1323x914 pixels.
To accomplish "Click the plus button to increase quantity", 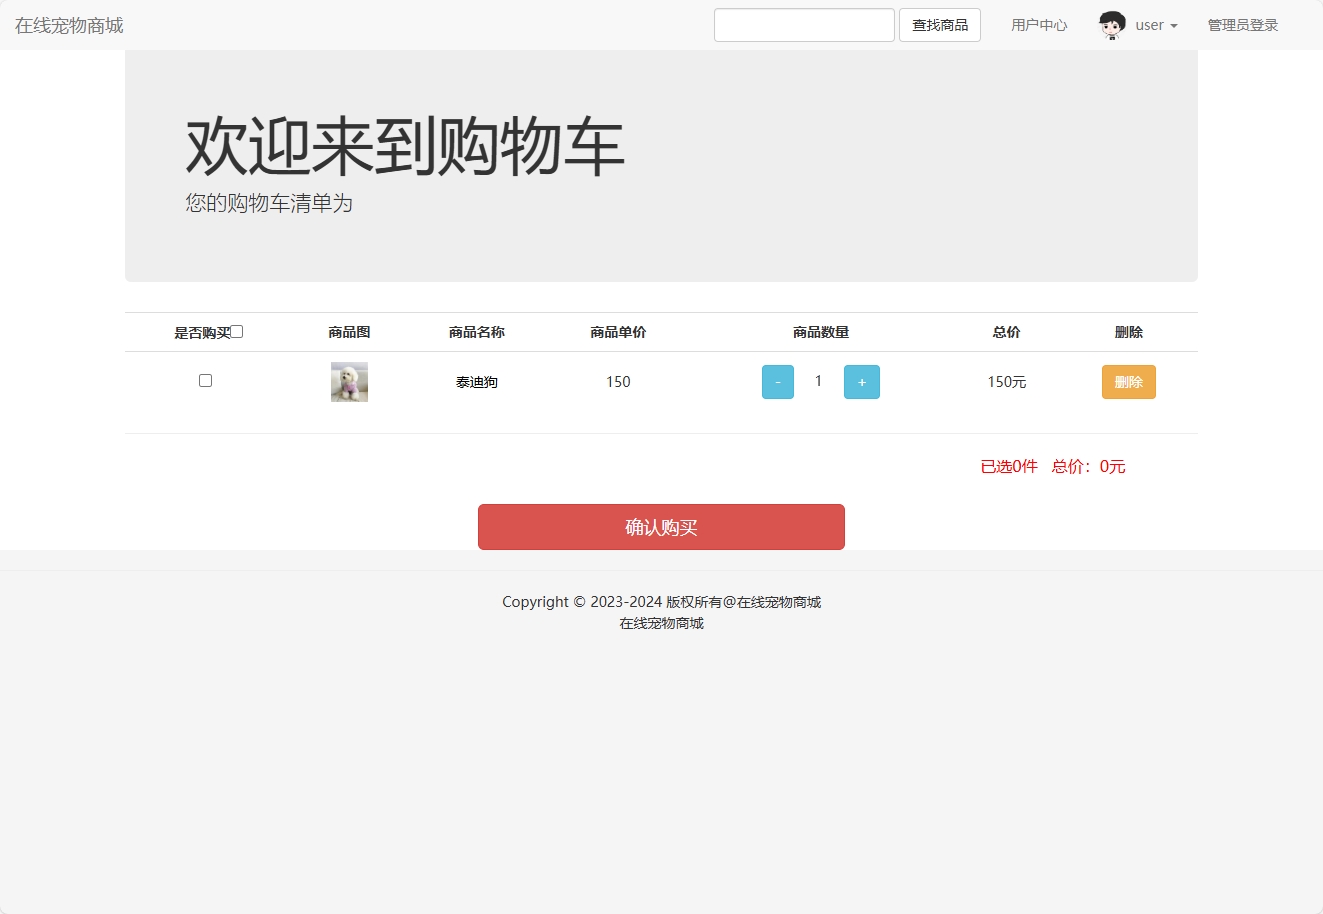I will pos(861,381).
